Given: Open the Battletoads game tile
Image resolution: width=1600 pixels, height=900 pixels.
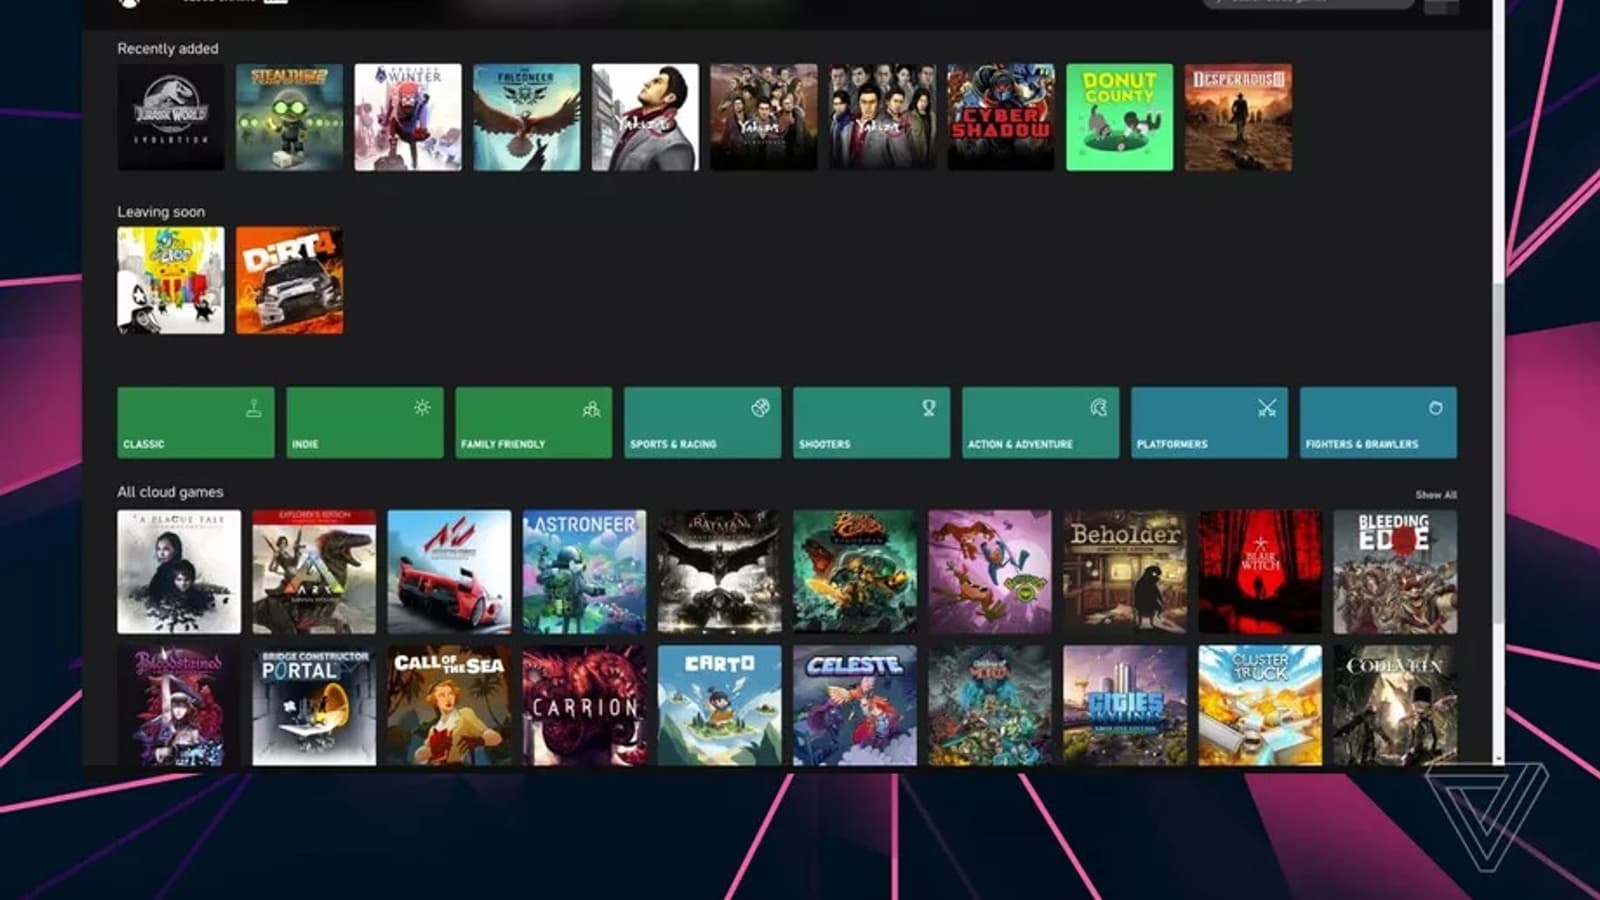Looking at the screenshot, I should [990, 572].
